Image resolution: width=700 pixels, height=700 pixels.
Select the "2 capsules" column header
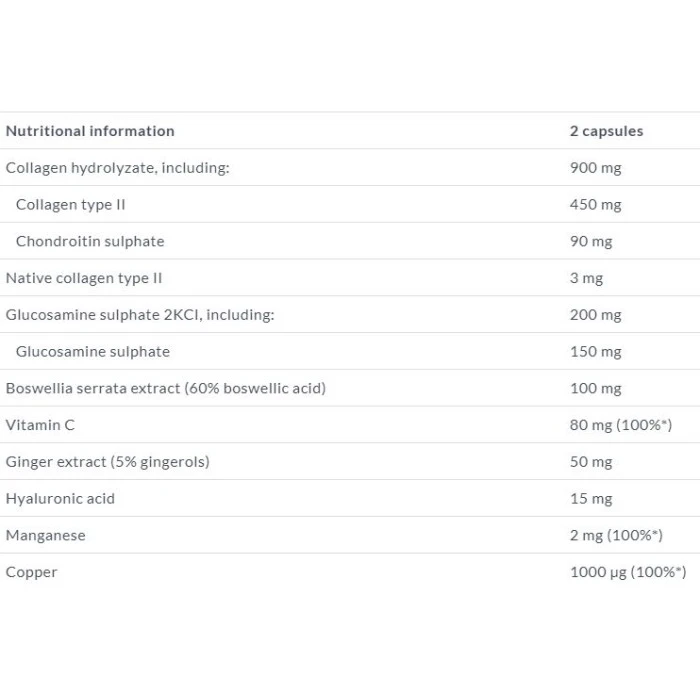point(606,131)
